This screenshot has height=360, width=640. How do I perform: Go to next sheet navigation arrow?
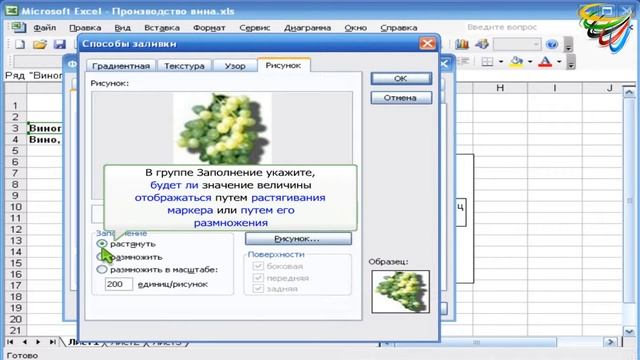(38, 342)
